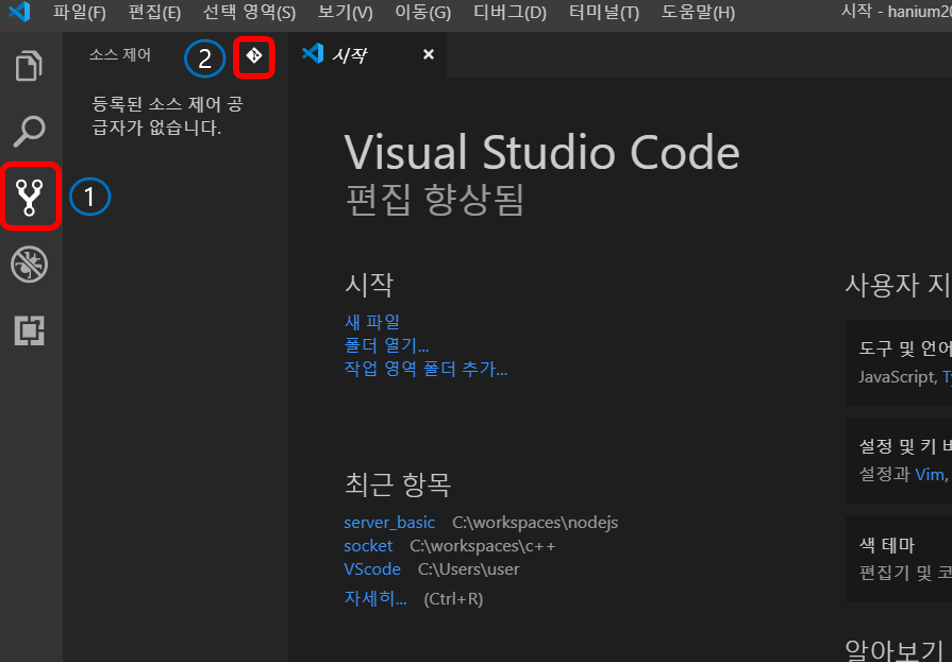
Task: Open the 도움말(H) menu
Action: coord(698,12)
